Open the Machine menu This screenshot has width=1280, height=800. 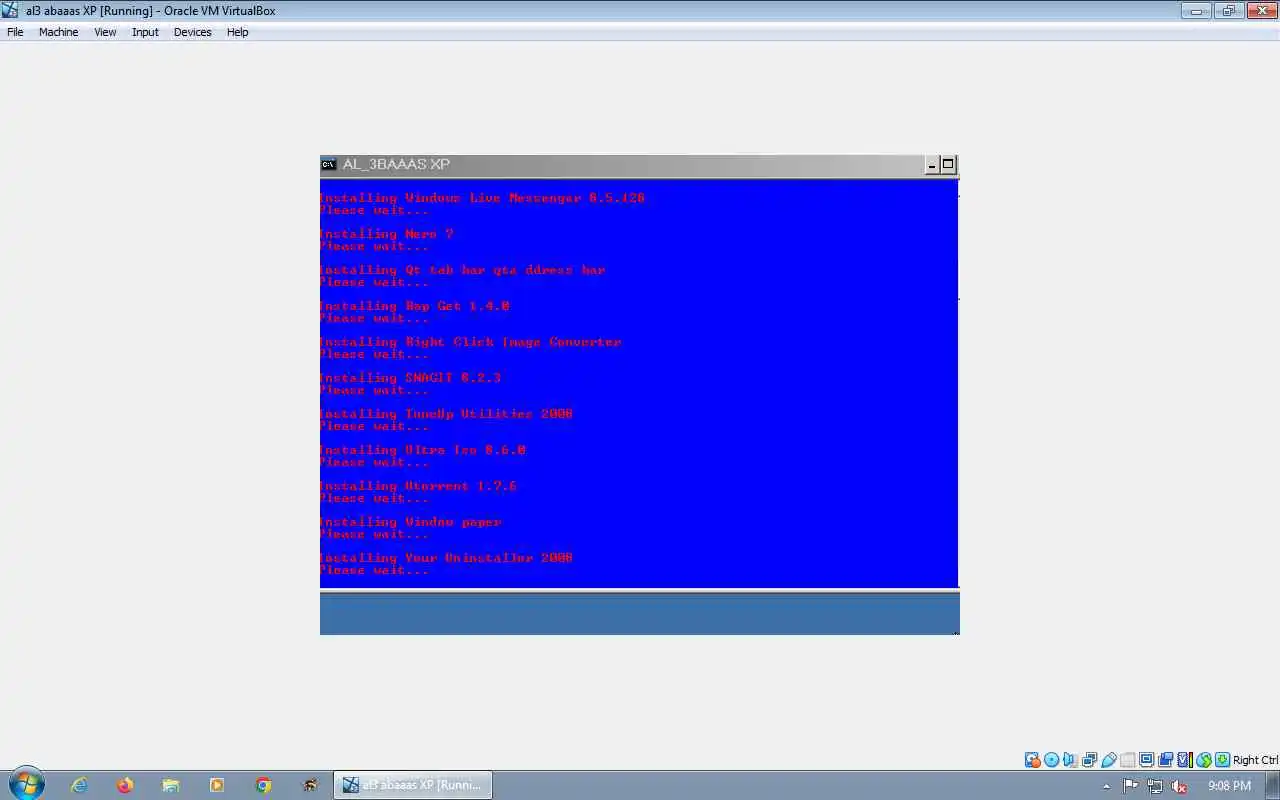click(58, 32)
